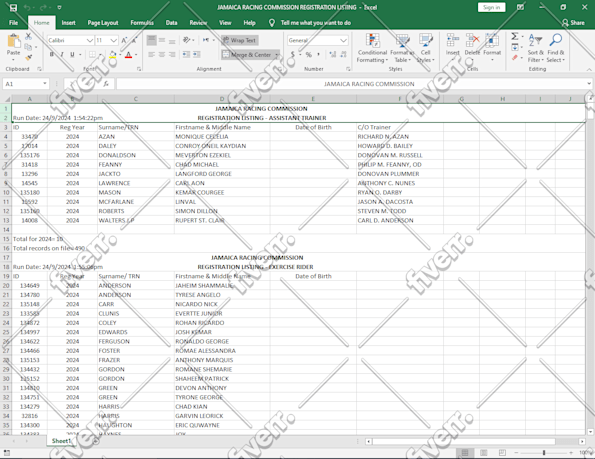Click the Undo arrow icon
Viewport: 595px width, 459px height.
(27, 8)
